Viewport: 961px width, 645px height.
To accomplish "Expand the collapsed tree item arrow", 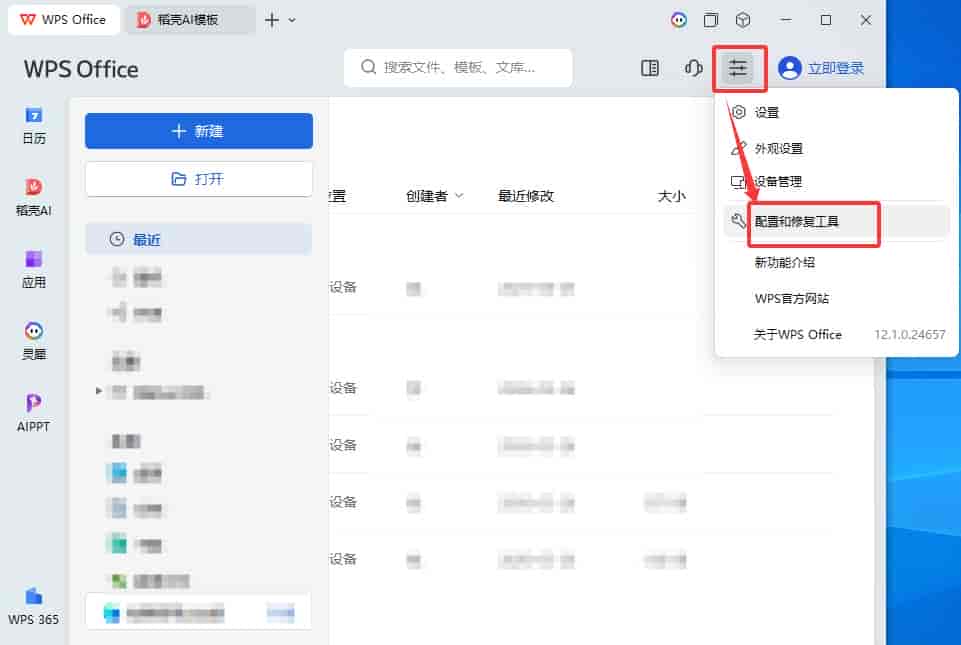I will [x=99, y=391].
